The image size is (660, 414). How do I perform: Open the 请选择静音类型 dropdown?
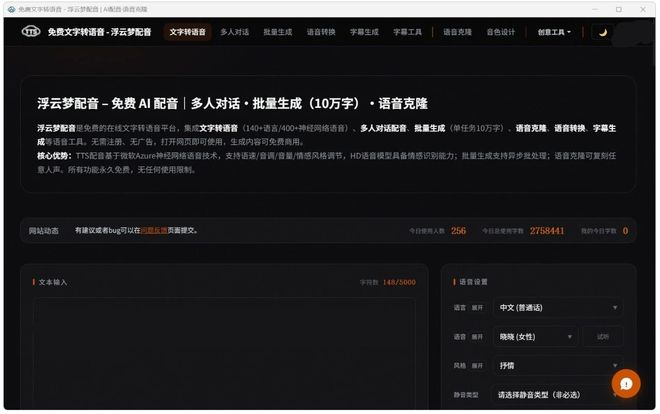click(556, 395)
